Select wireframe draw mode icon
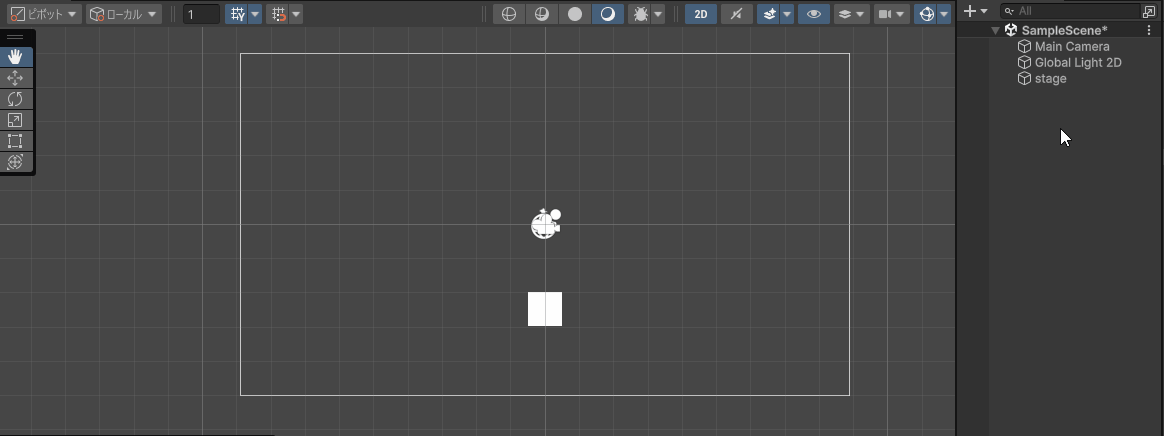 tap(509, 13)
